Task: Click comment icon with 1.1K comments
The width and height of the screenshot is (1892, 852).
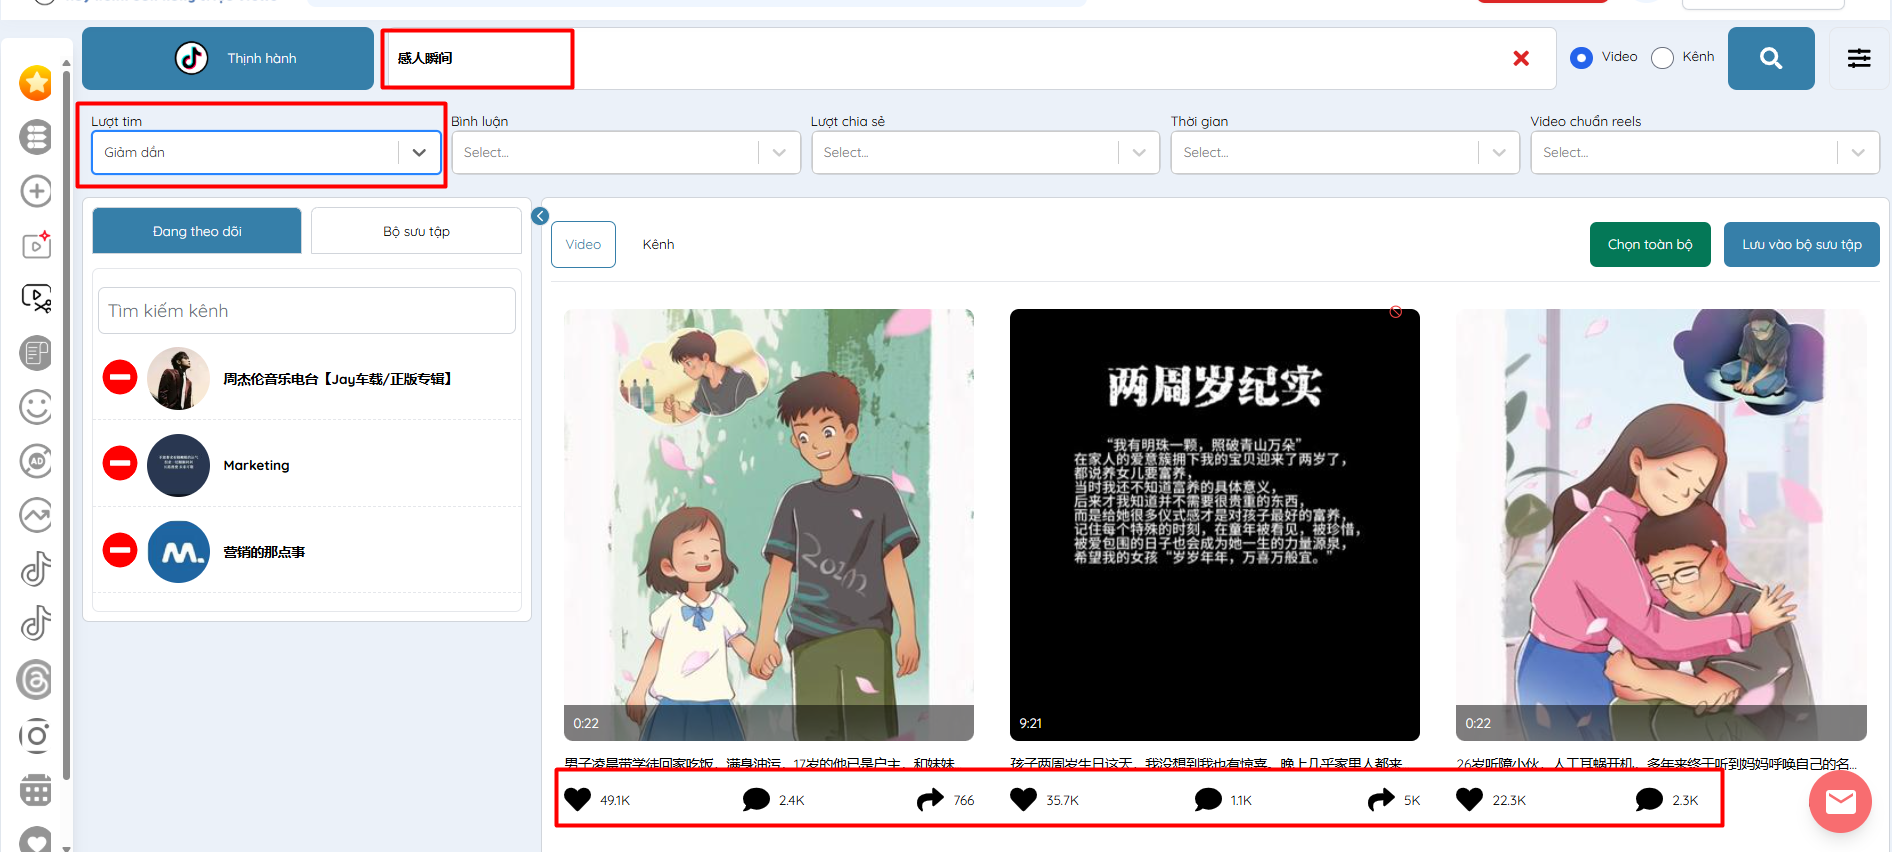Action: click(1208, 799)
